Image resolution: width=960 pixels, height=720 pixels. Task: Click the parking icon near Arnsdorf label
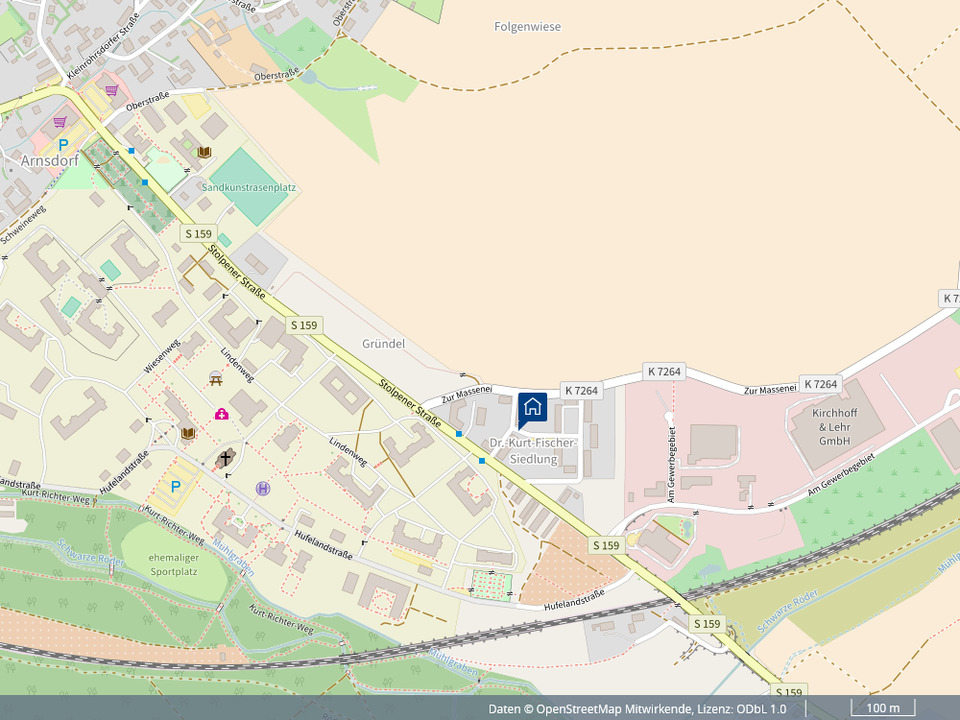[63, 145]
